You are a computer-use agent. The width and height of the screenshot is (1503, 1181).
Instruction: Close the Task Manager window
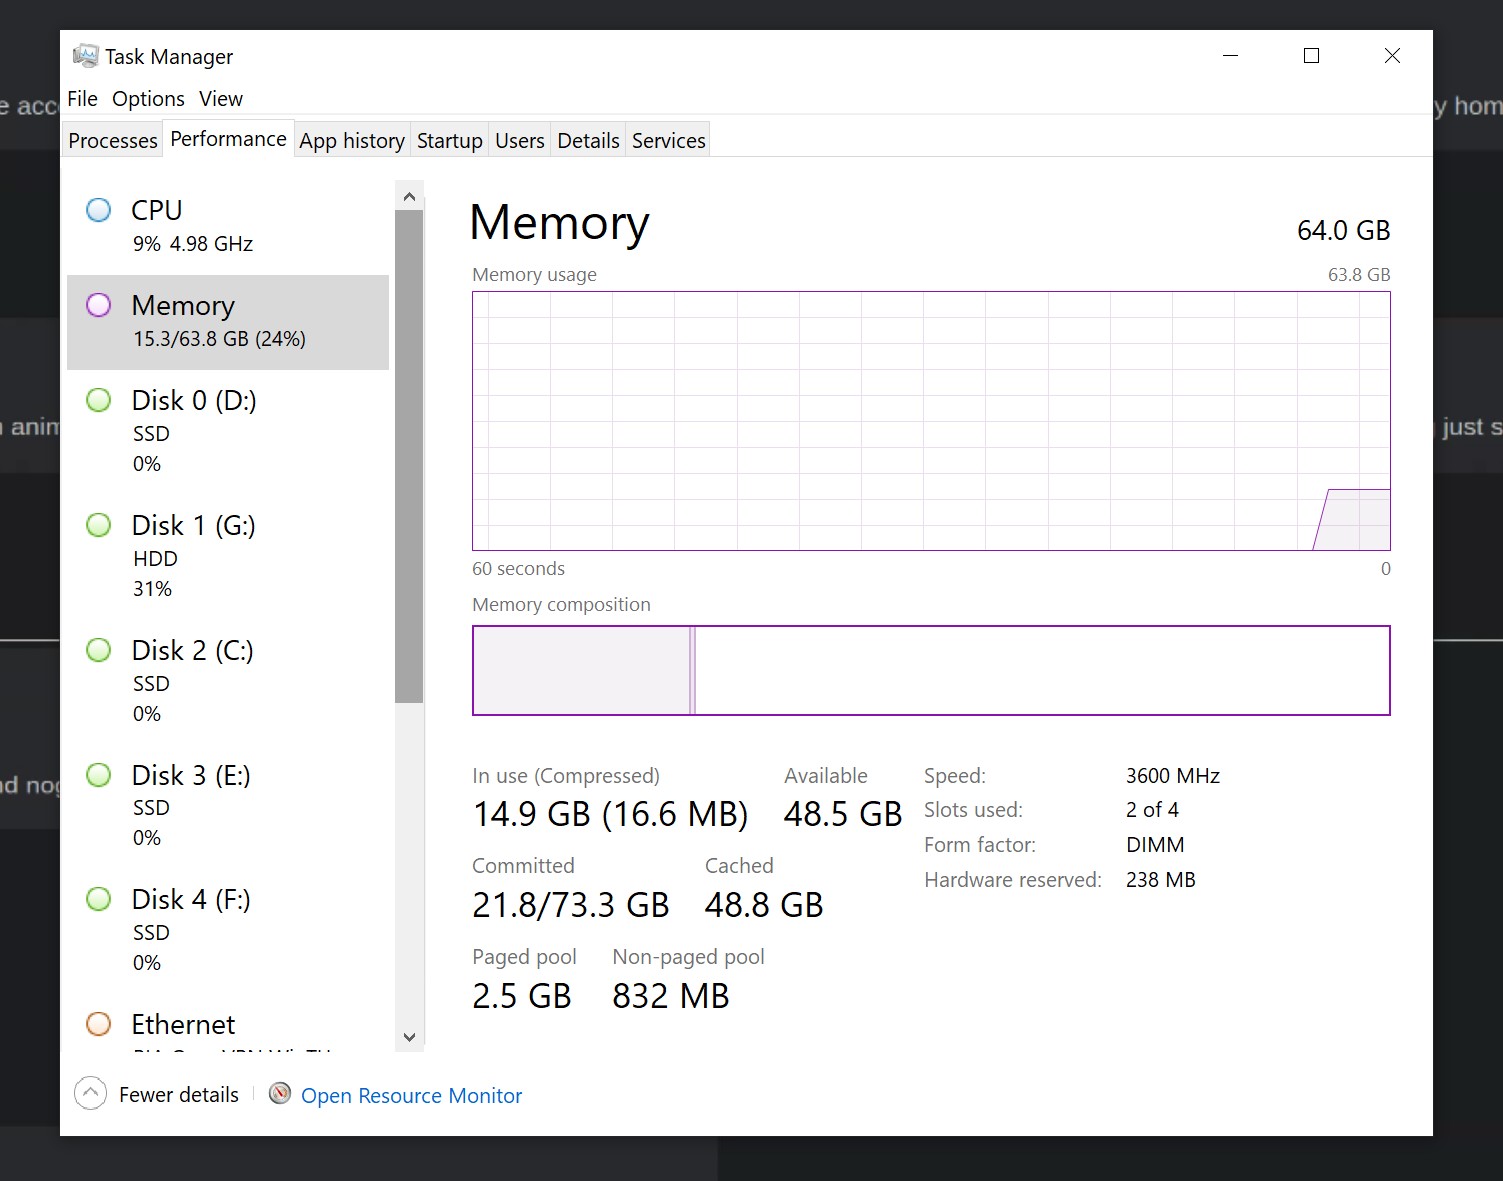1392,56
